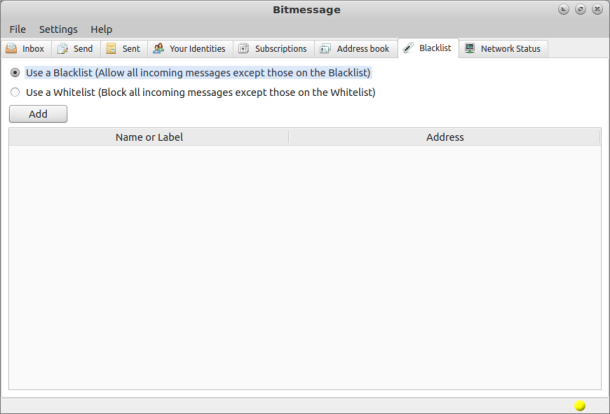Click the Add button
This screenshot has width=610, height=414.
tap(38, 114)
